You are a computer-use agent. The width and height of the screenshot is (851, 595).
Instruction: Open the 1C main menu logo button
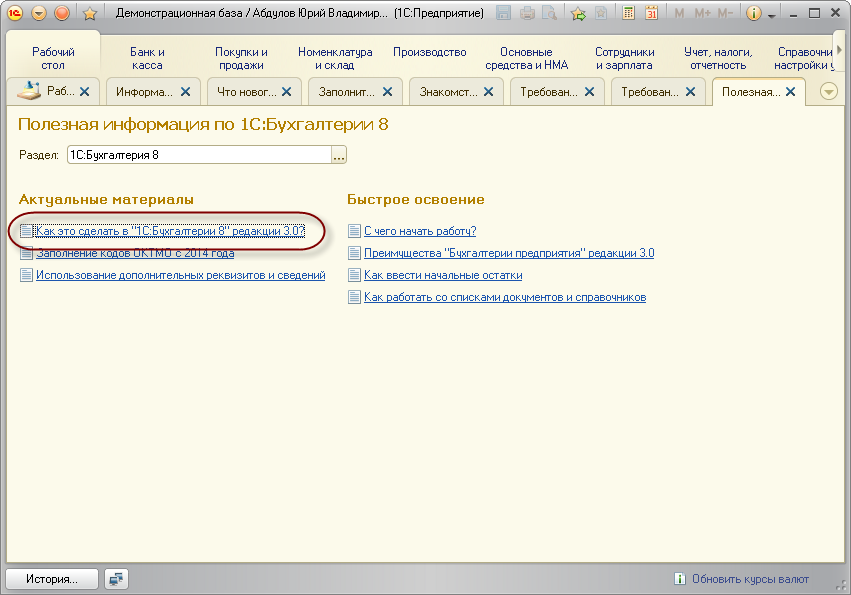[x=15, y=12]
